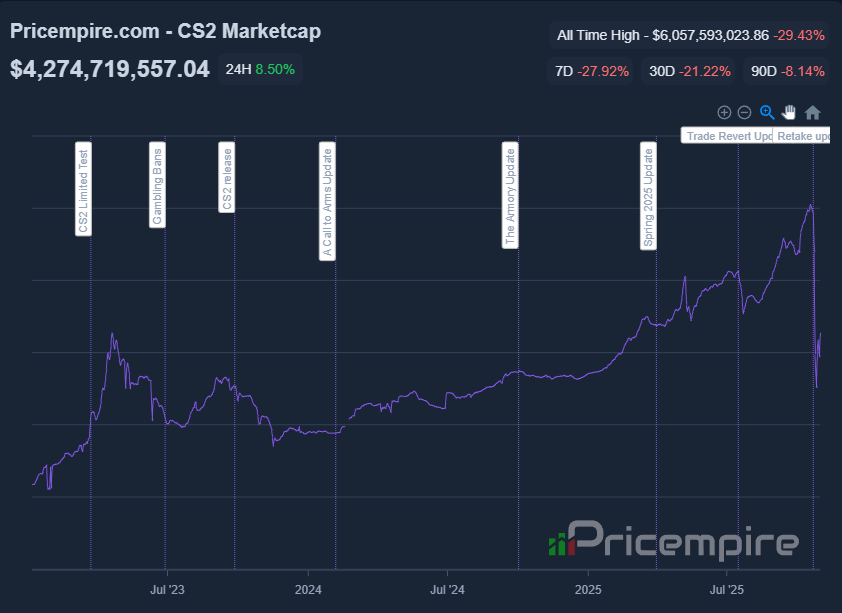The height and width of the screenshot is (613, 842).
Task: Click the All Time High stat
Action: (x=691, y=35)
